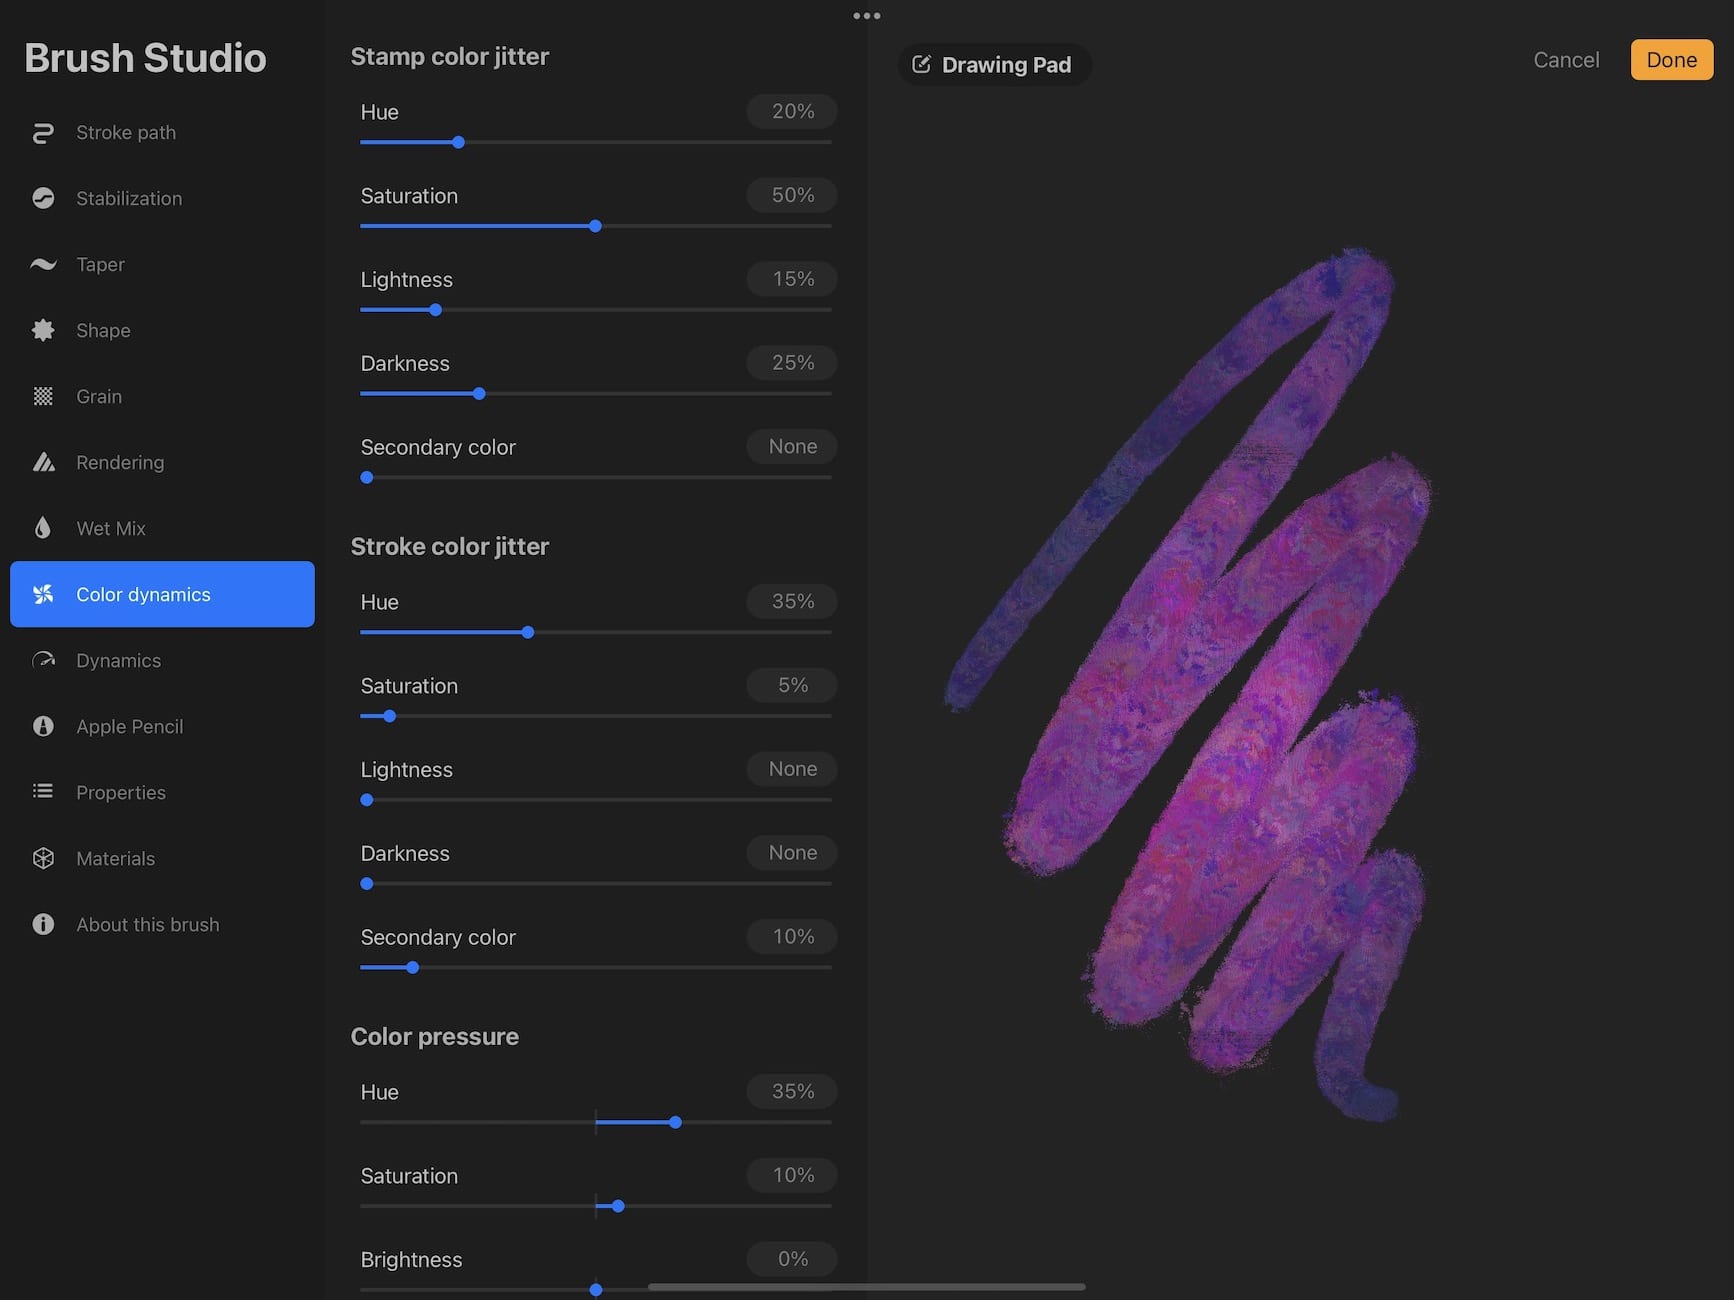Edit stroke jitter Saturation value 5%
Viewport: 1734px width, 1300px height.
click(x=792, y=686)
